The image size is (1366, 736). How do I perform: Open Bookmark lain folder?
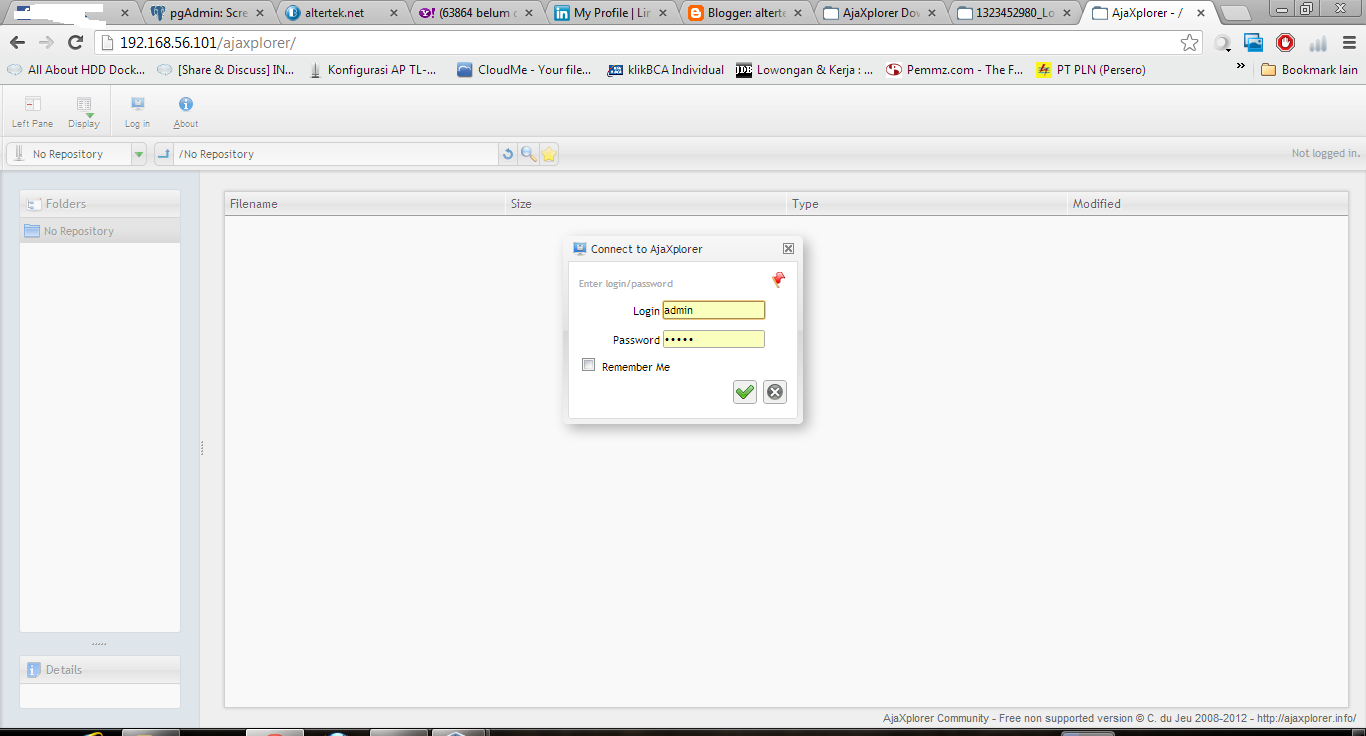pyautogui.click(x=1309, y=70)
